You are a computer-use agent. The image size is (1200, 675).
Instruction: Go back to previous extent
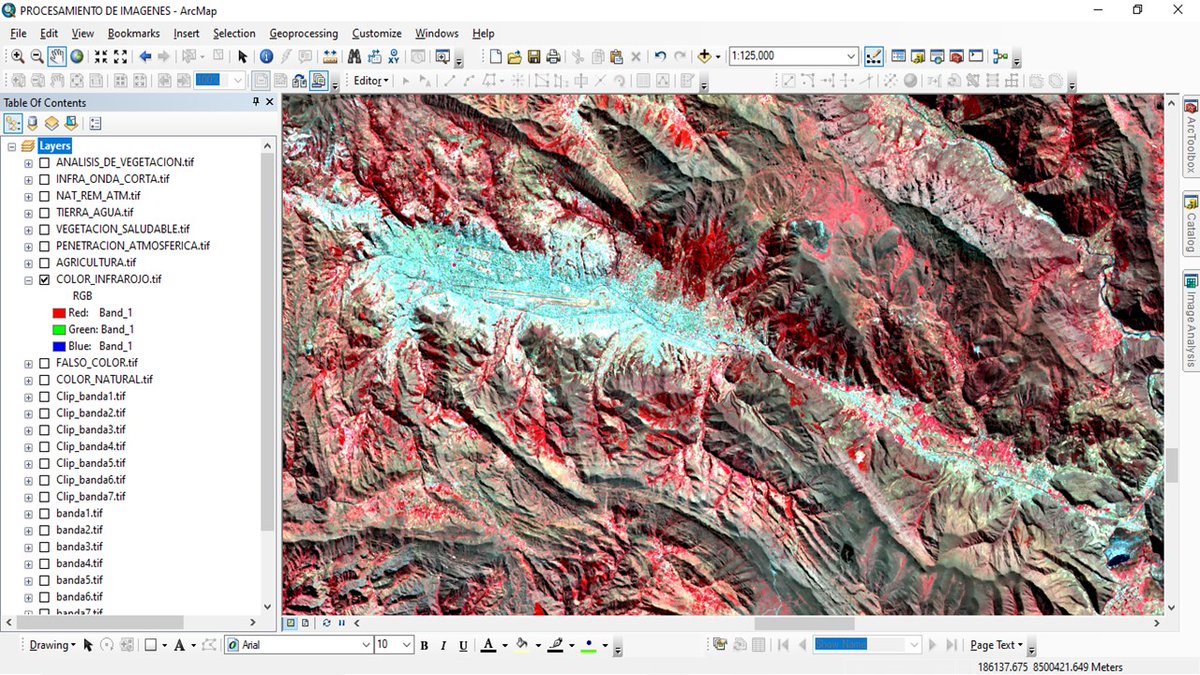(145, 56)
